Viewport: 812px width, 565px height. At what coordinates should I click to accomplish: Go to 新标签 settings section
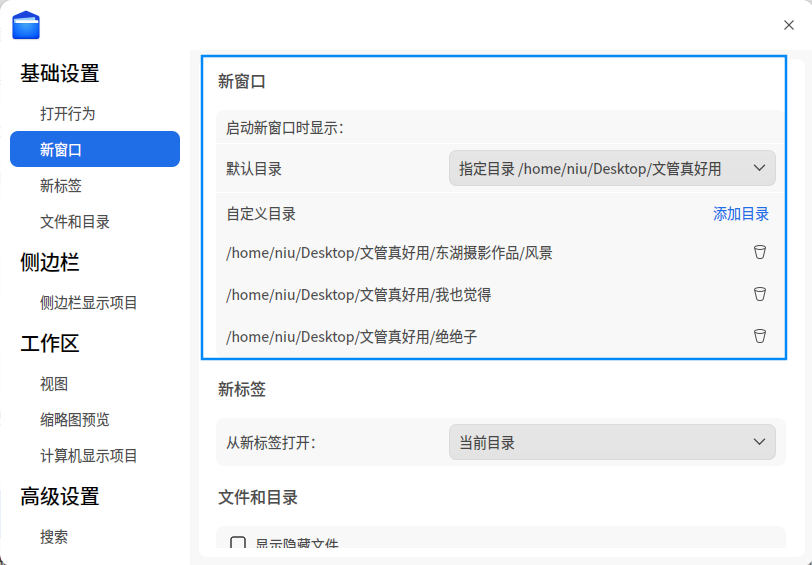(x=61, y=185)
